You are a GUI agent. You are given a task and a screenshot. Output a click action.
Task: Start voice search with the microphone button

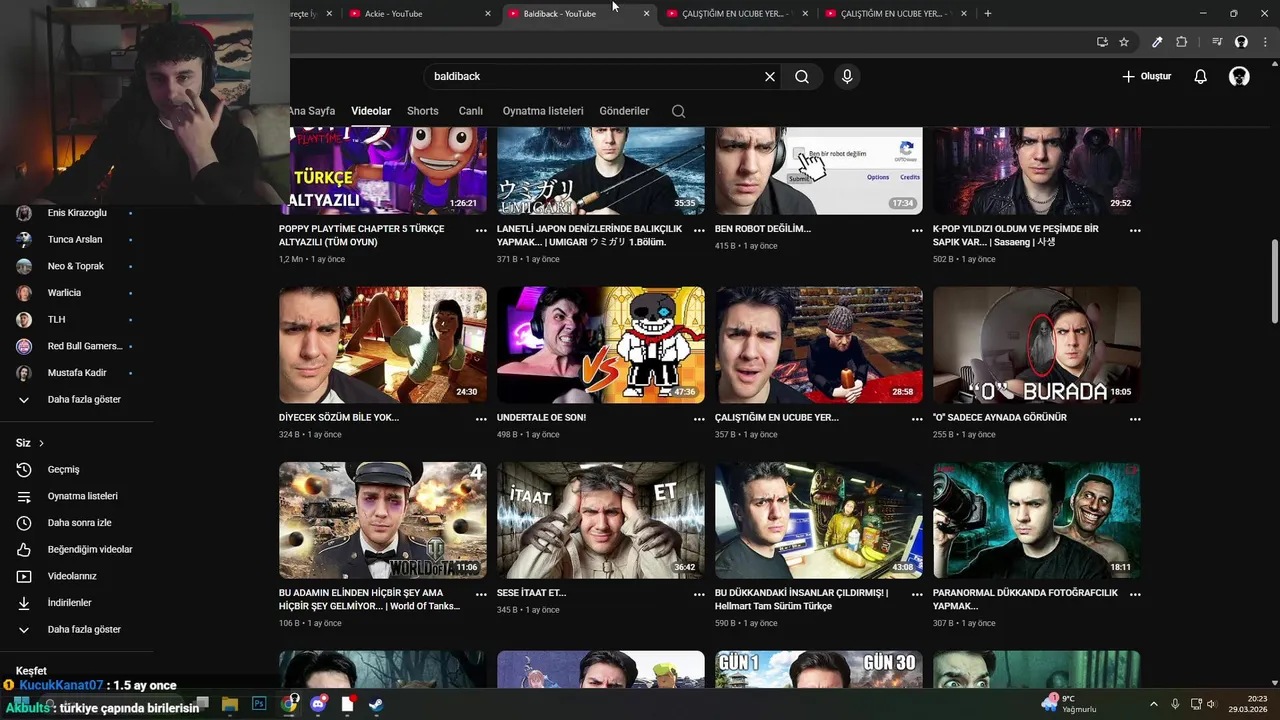tap(847, 76)
